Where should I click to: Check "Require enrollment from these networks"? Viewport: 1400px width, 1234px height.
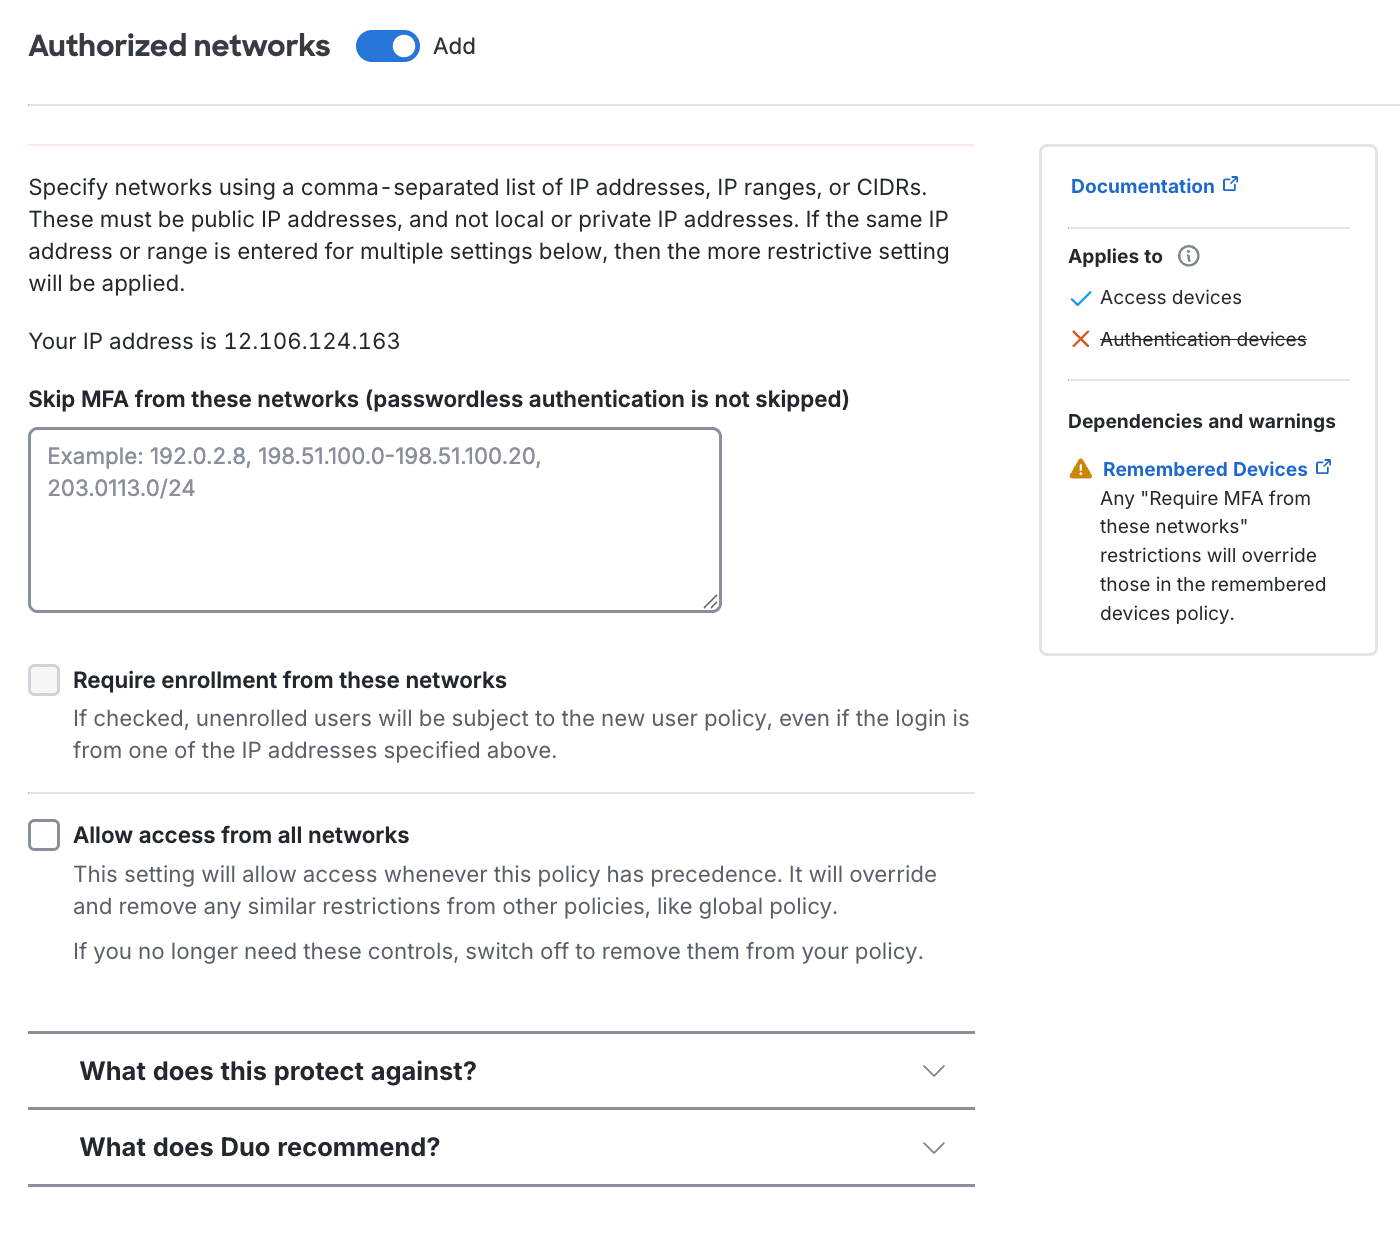[43, 680]
